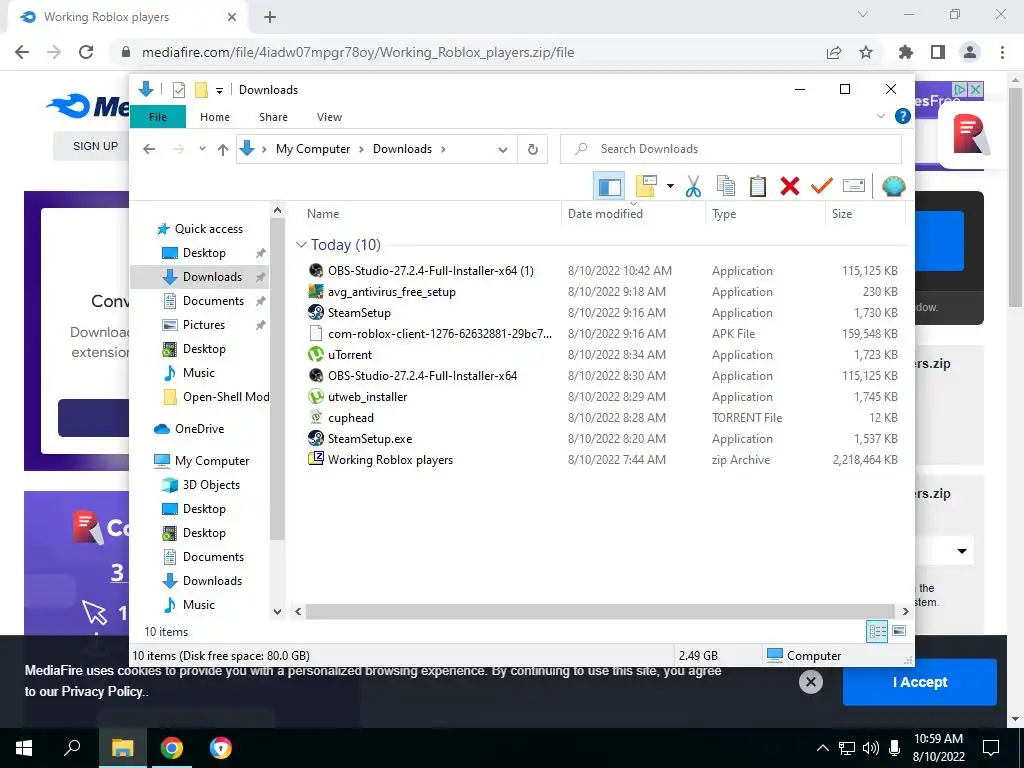This screenshot has width=1024, height=768.
Task: Switch to large icons view
Action: pos(899,631)
